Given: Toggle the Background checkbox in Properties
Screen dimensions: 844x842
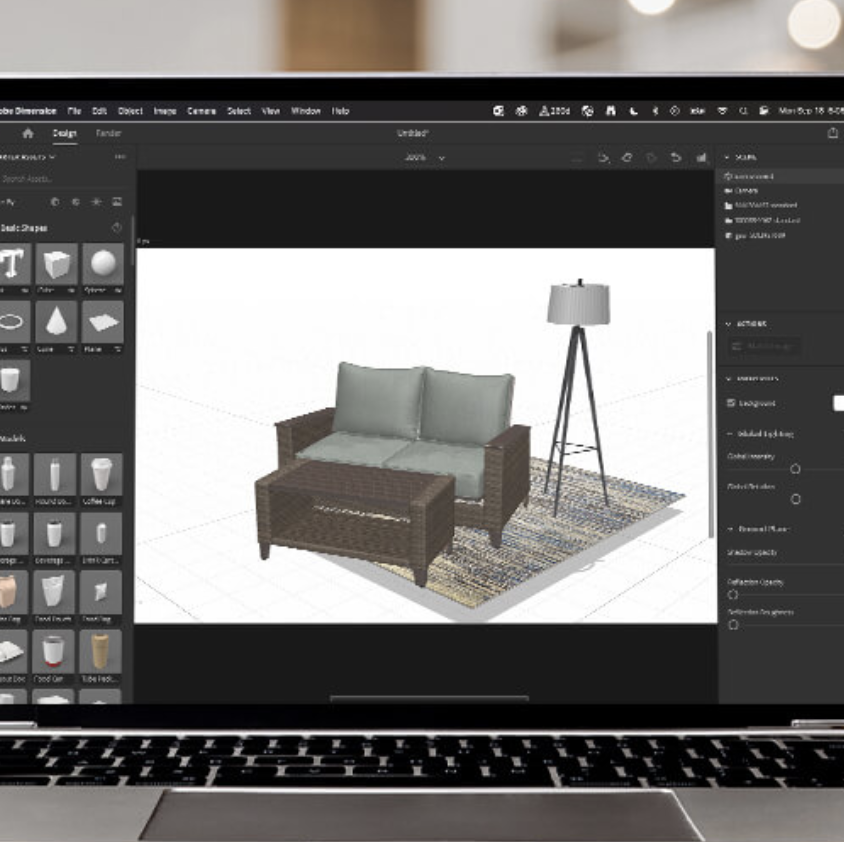Looking at the screenshot, I should point(731,403).
